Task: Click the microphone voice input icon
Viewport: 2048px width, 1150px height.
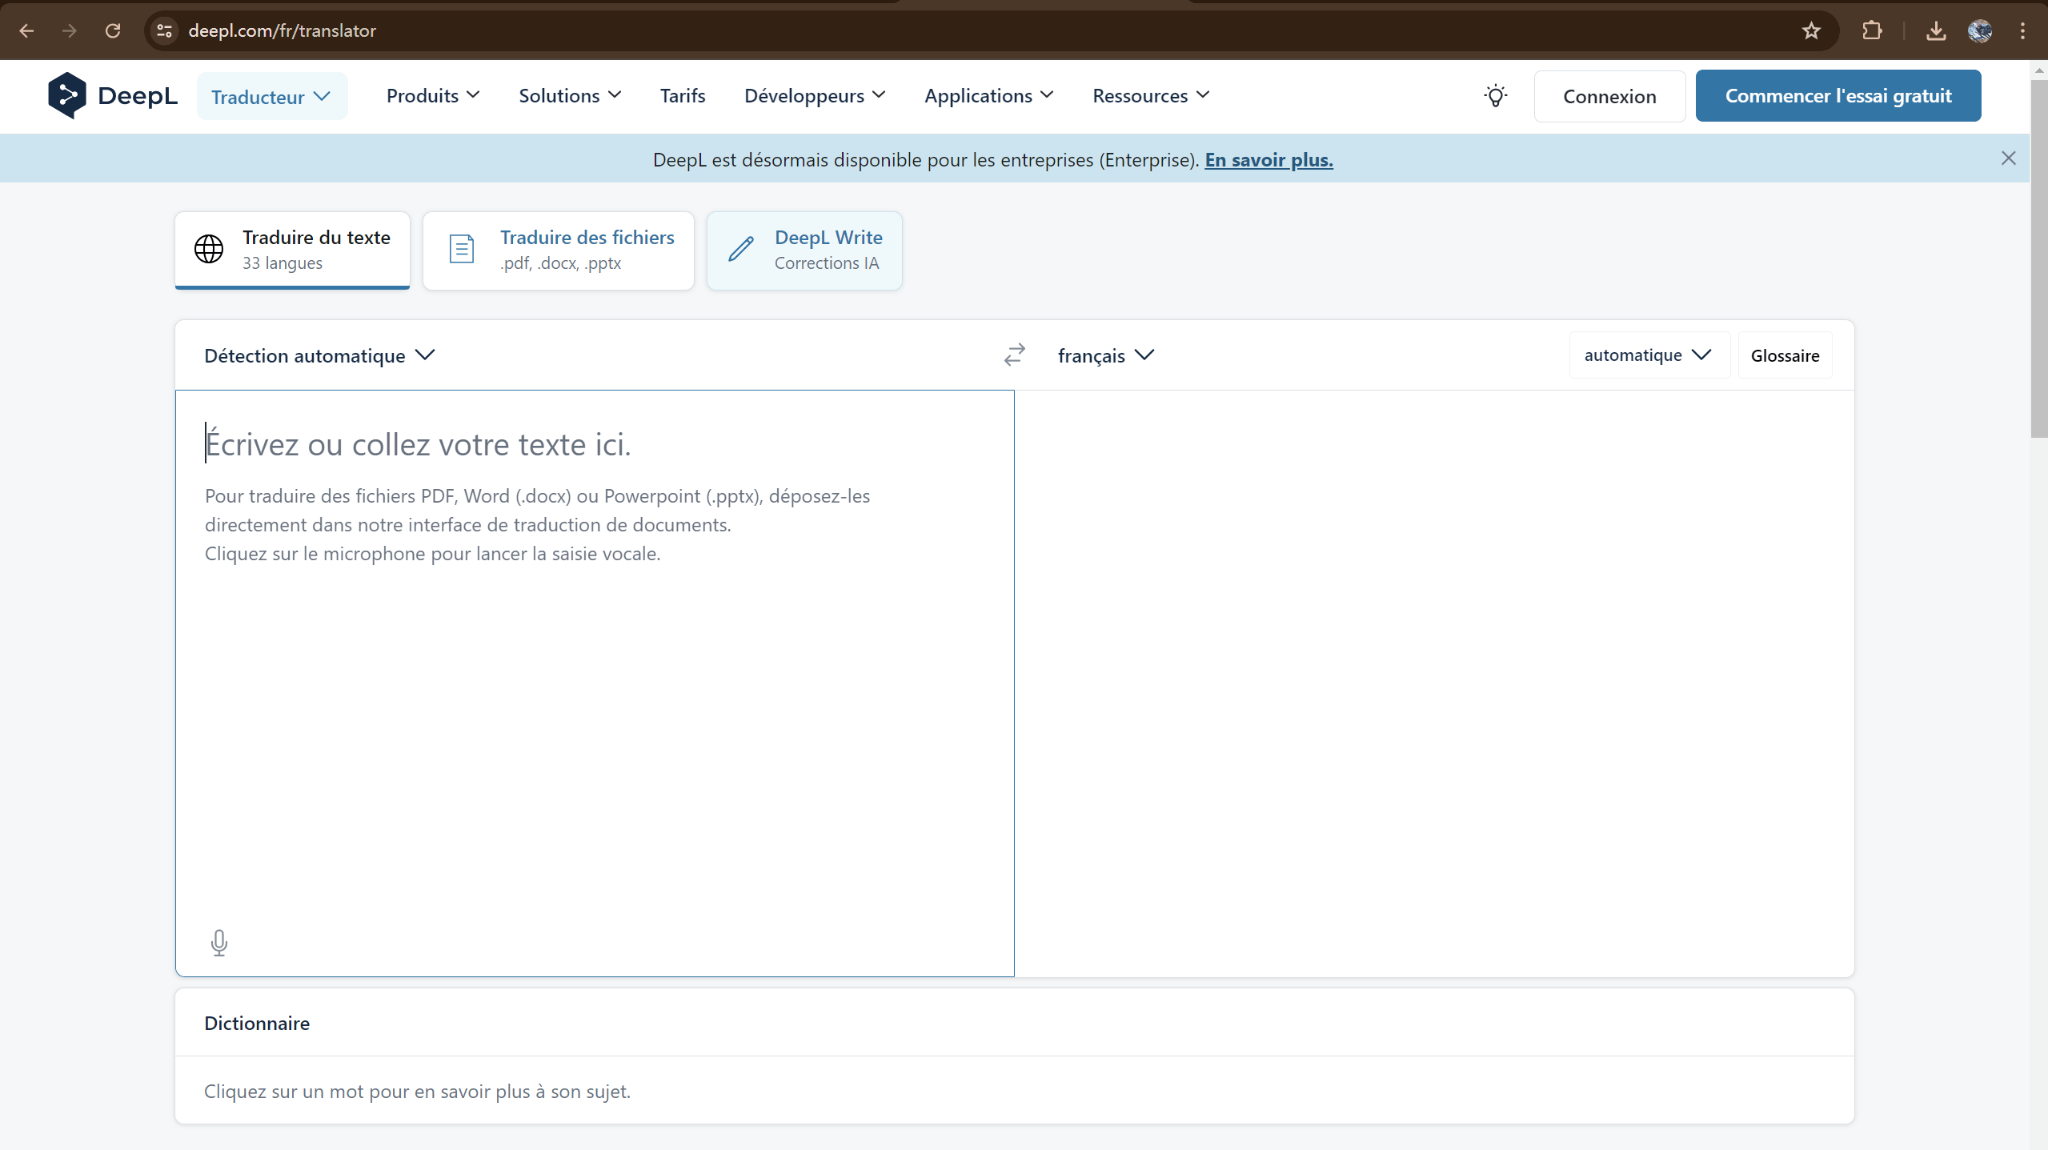Action: pyautogui.click(x=219, y=942)
